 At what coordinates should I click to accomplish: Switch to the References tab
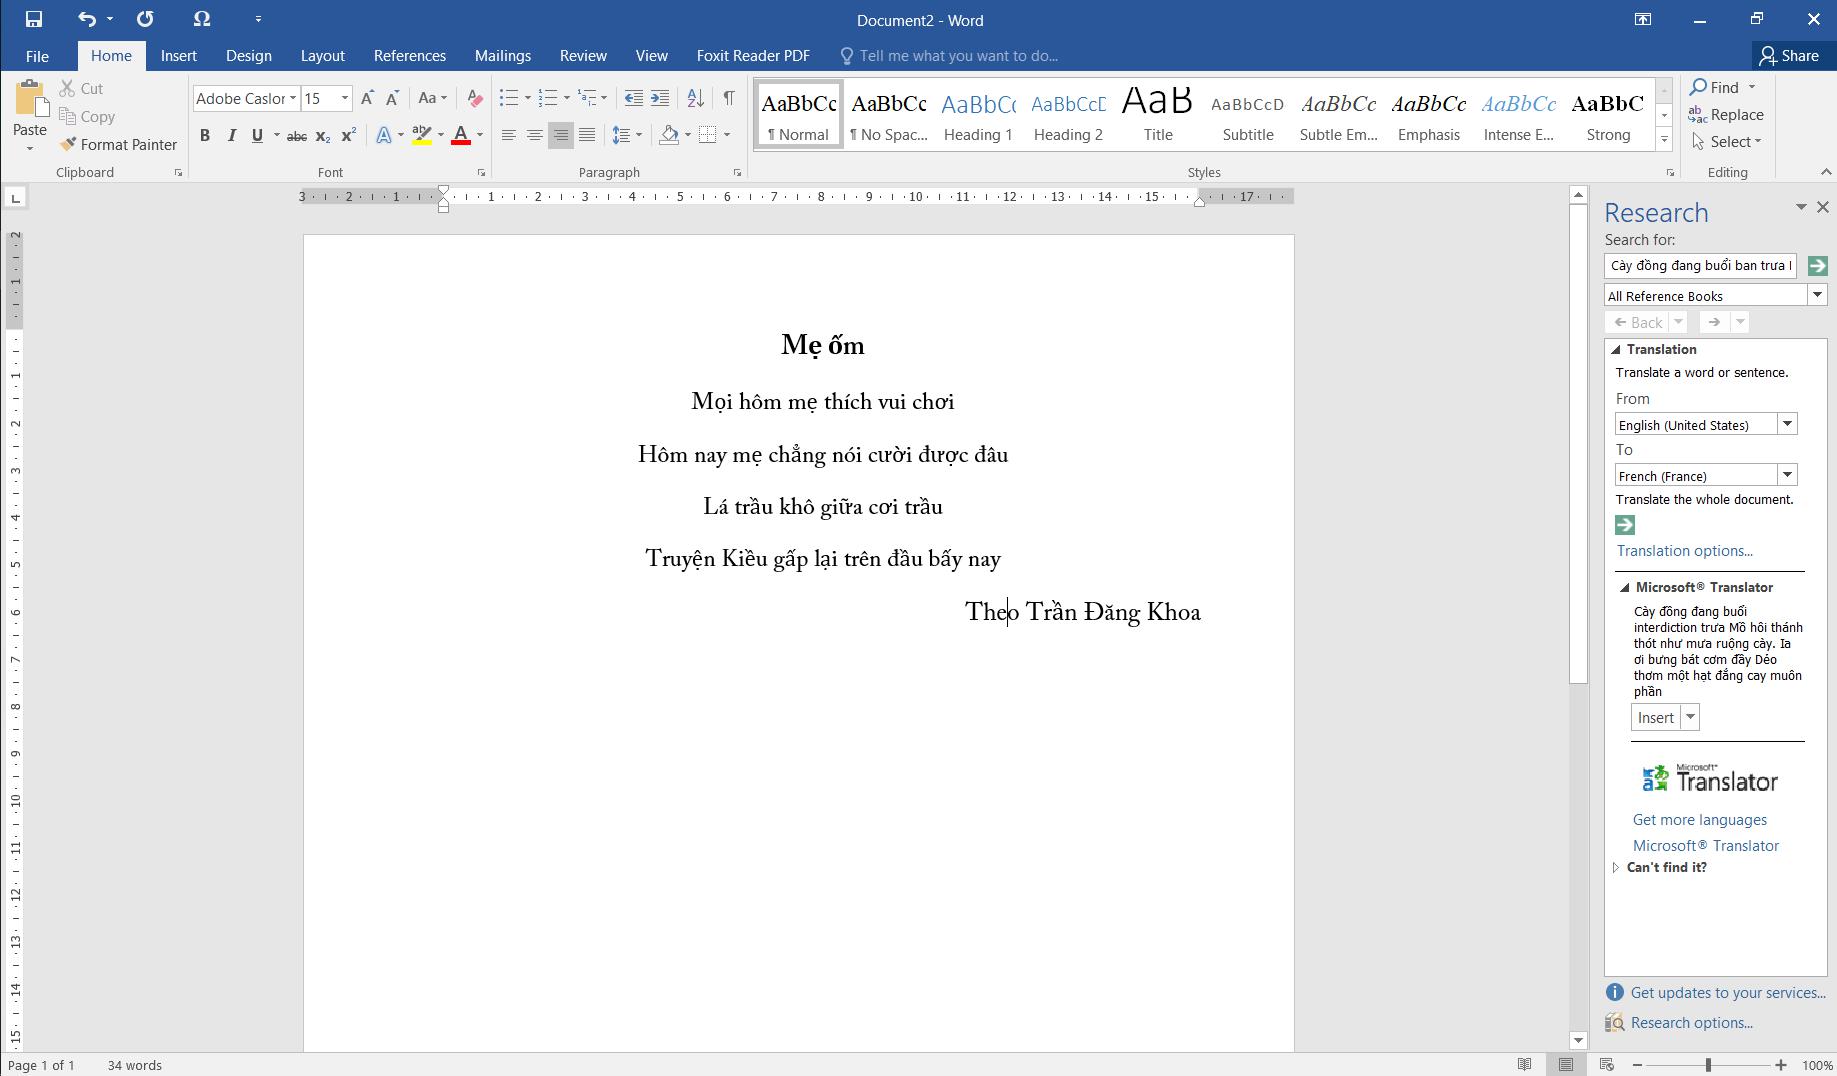point(409,56)
